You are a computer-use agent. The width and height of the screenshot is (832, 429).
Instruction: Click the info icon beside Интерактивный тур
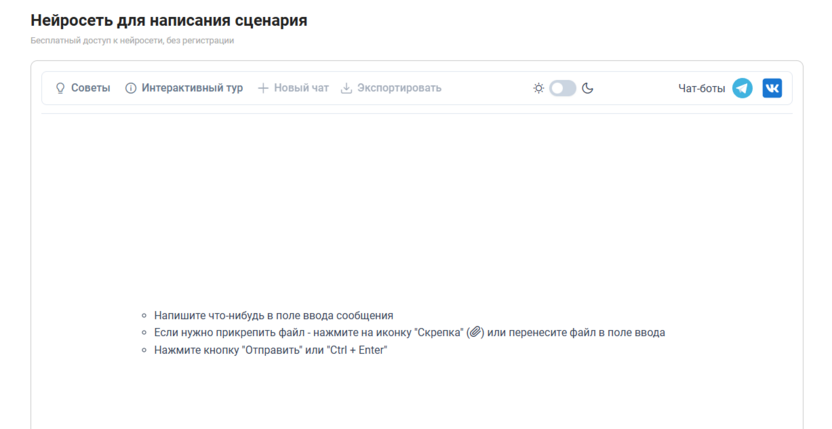click(x=131, y=88)
